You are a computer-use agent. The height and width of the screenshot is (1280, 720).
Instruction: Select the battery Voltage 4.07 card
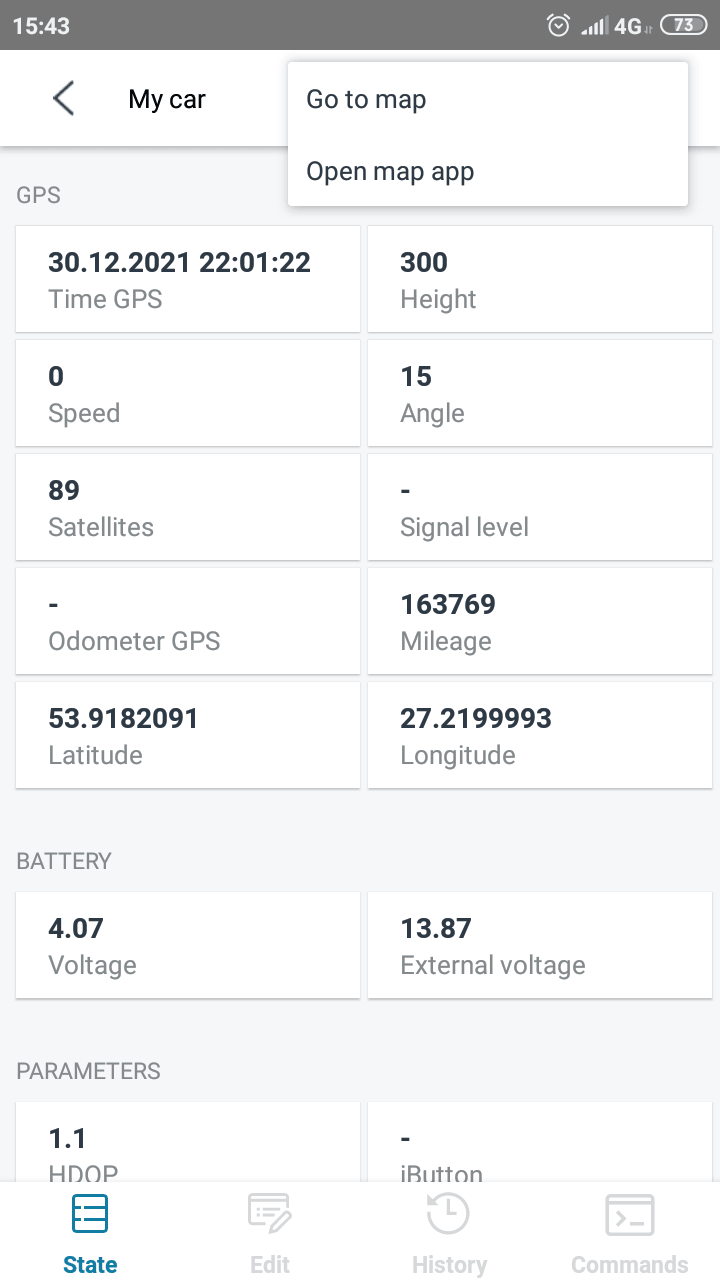(188, 945)
